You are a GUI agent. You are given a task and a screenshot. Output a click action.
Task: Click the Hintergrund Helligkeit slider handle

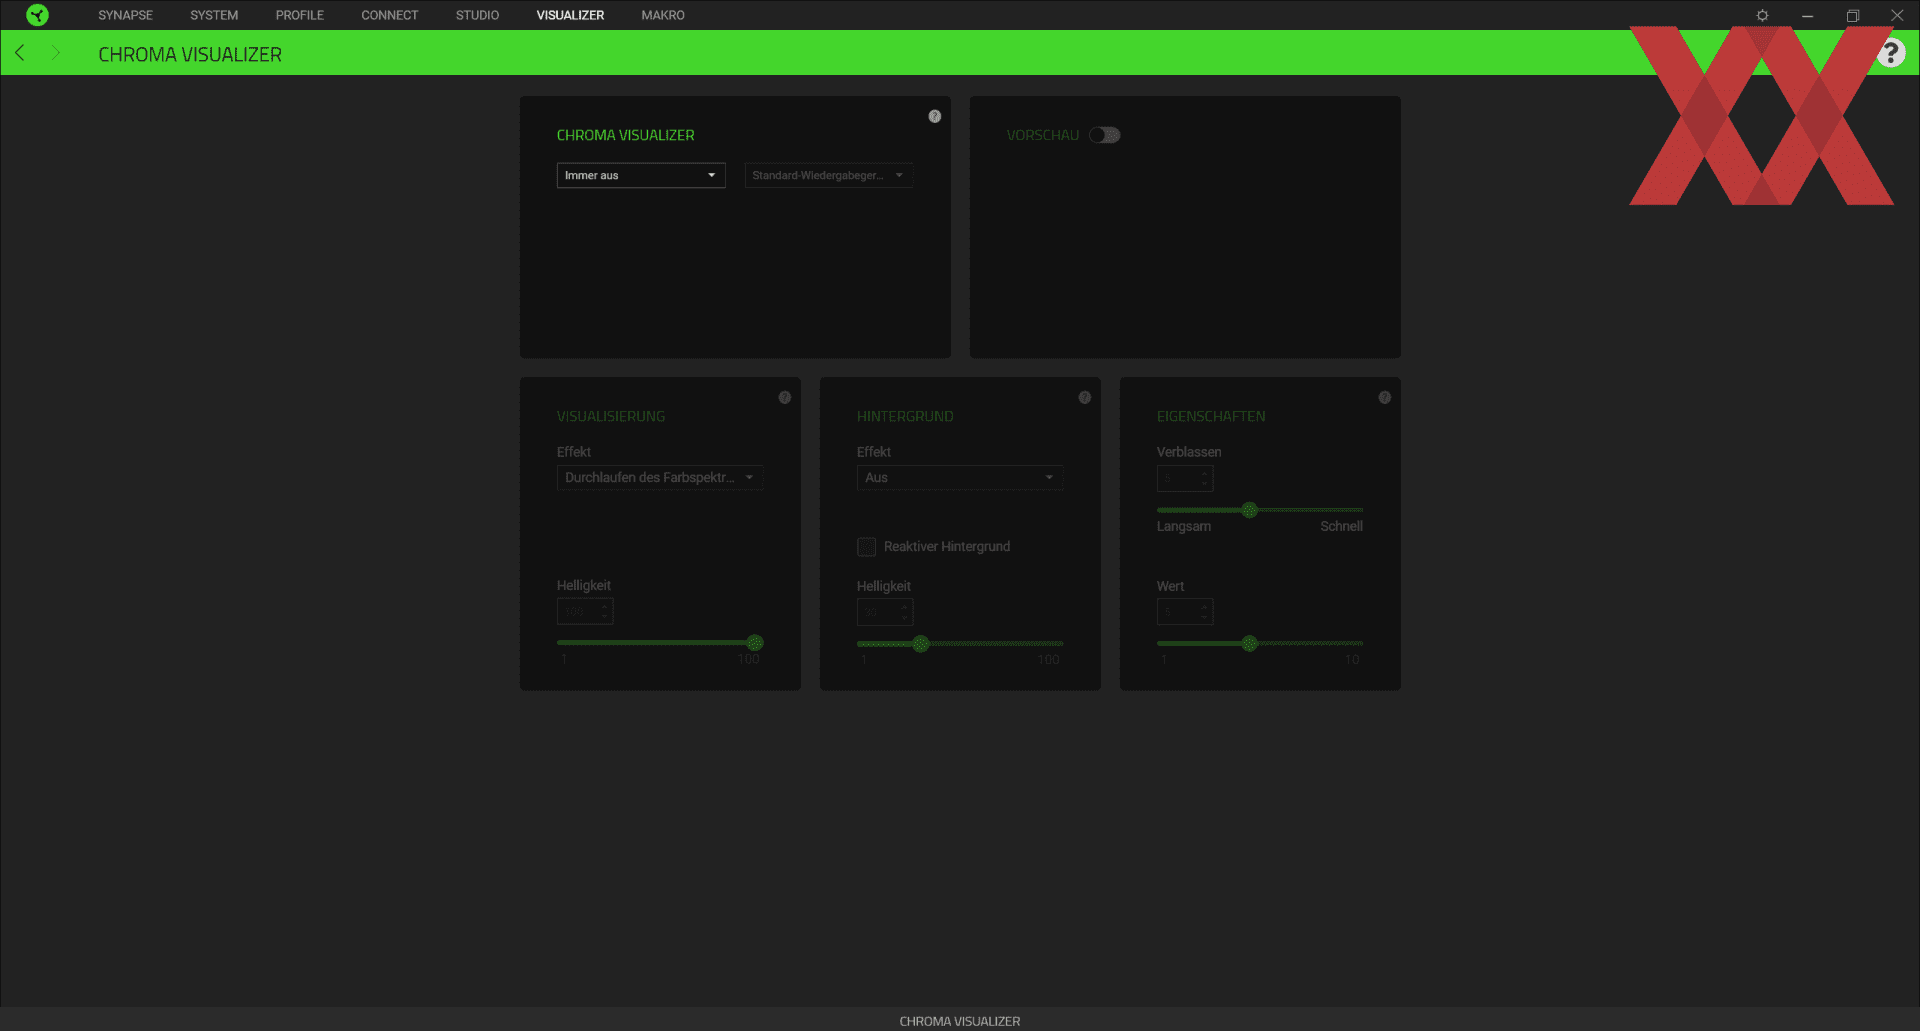pos(921,643)
